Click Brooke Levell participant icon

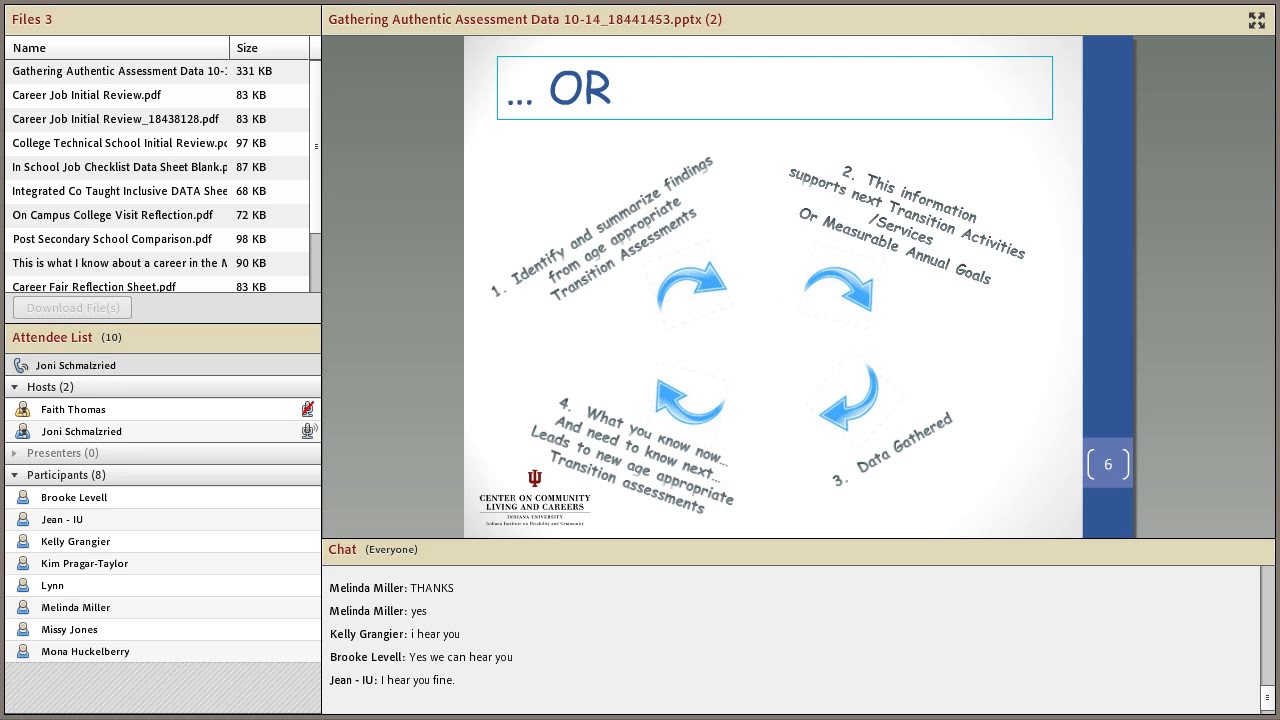(x=23, y=497)
